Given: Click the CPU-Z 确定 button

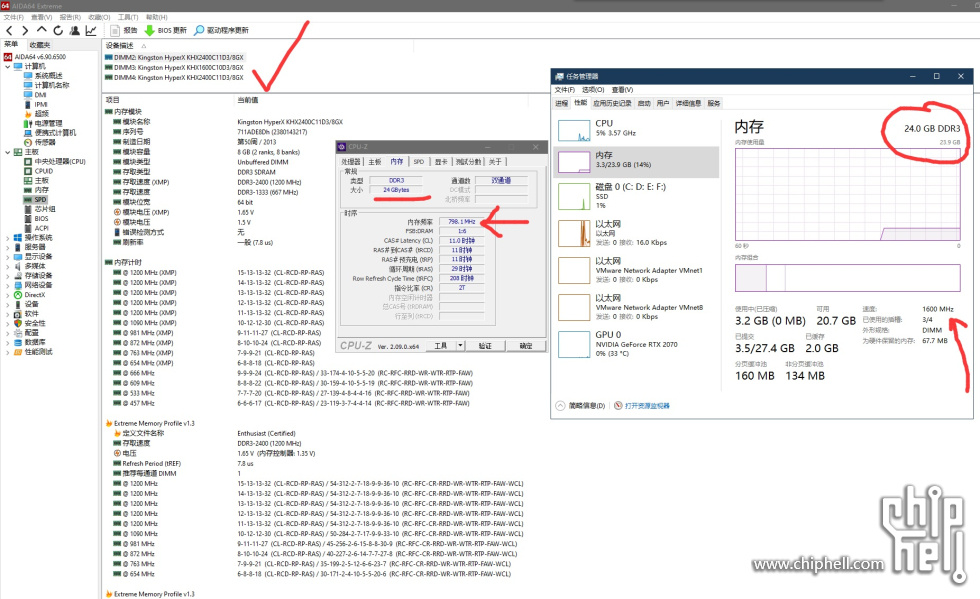Looking at the screenshot, I should (x=526, y=346).
